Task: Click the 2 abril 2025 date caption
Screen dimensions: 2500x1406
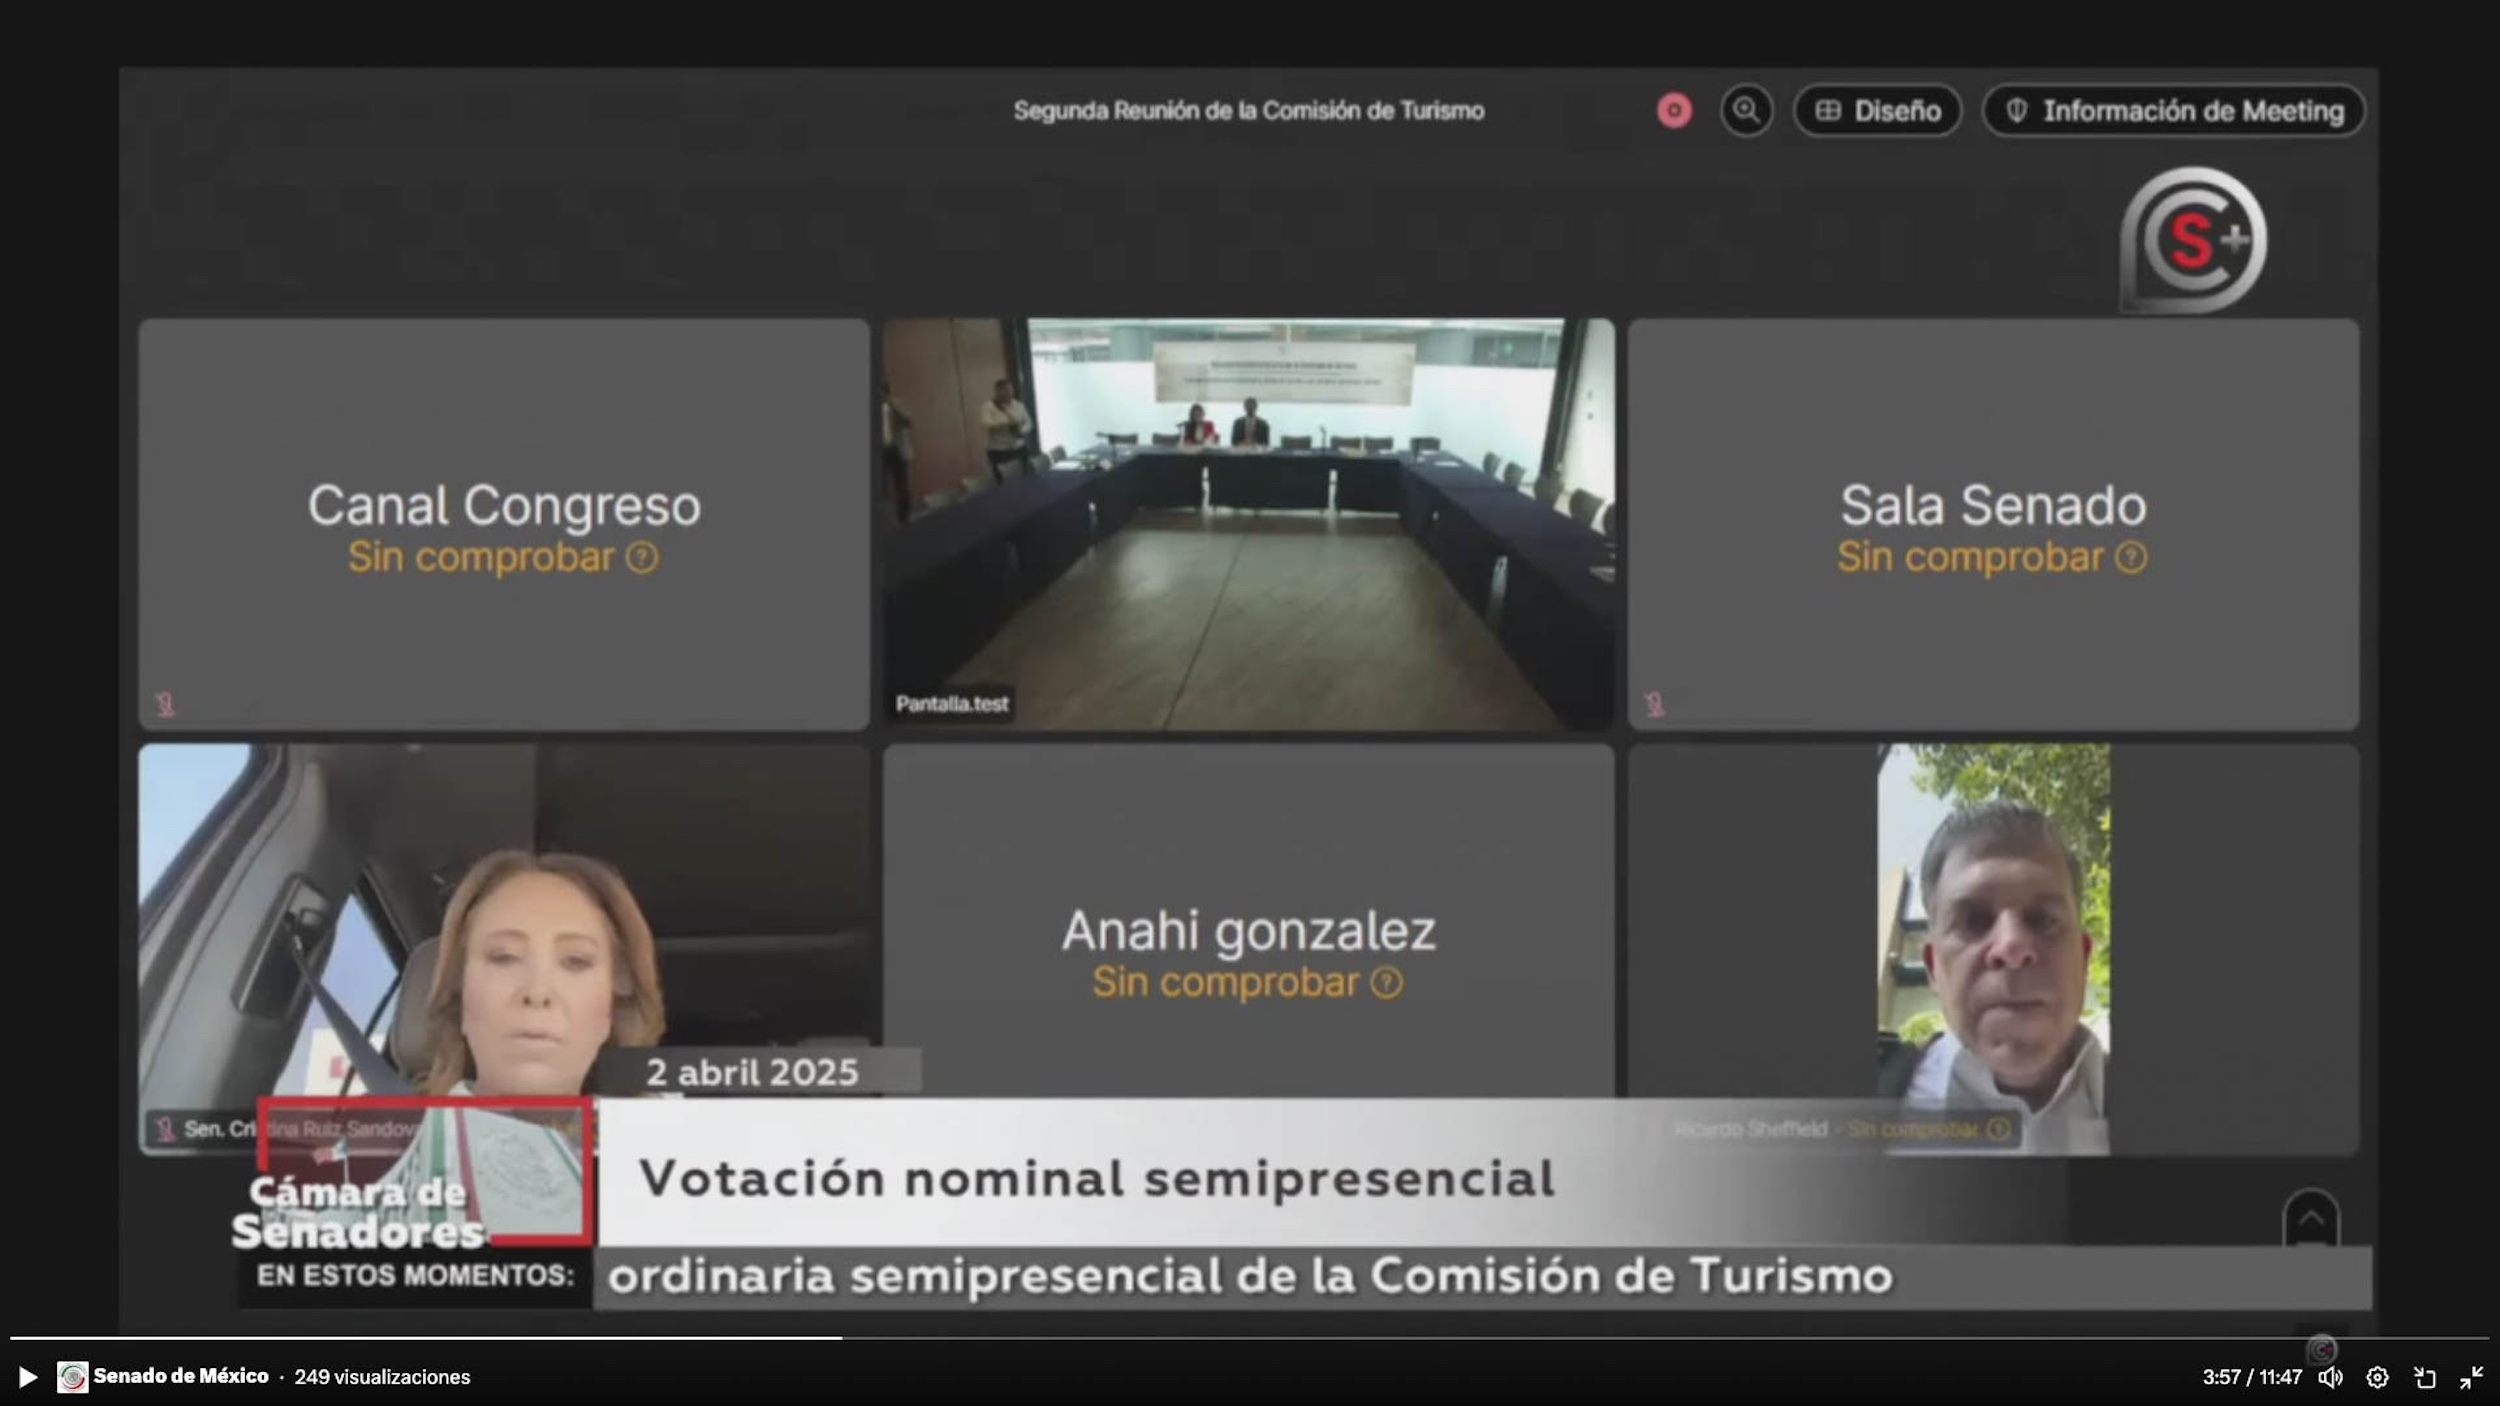Action: [x=752, y=1072]
